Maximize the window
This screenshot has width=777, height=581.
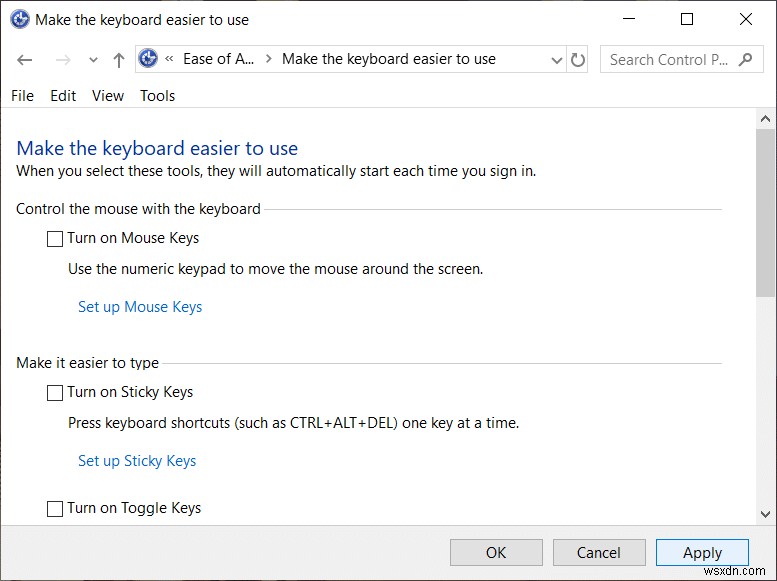click(687, 19)
